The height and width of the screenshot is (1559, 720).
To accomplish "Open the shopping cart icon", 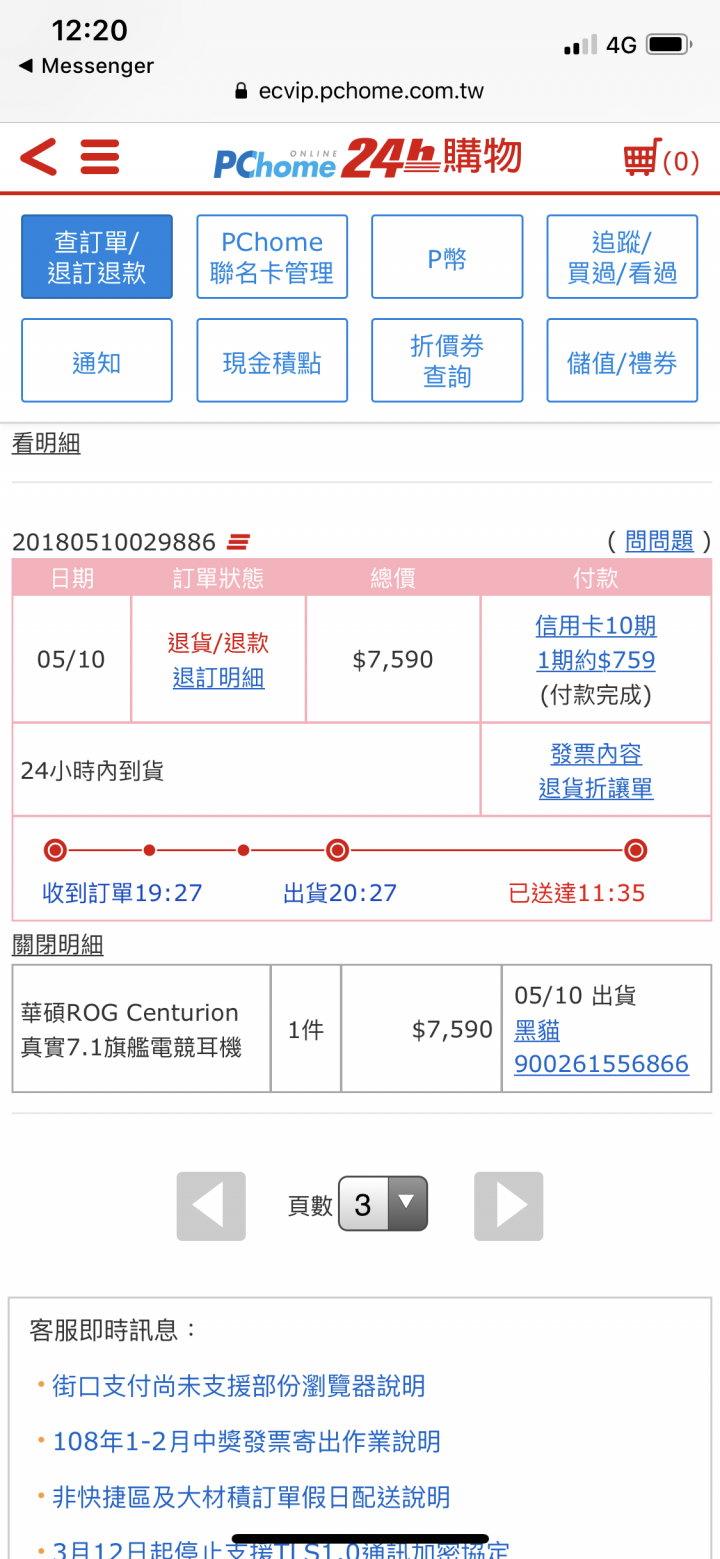I will [642, 158].
